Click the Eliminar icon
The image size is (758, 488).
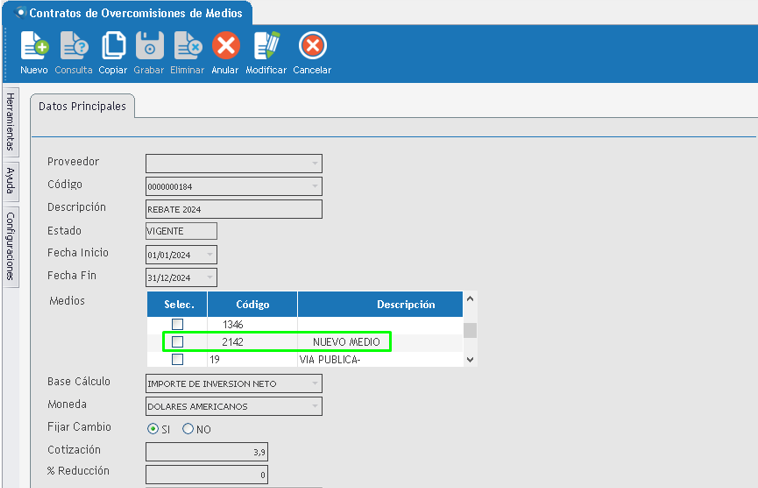tap(188, 46)
